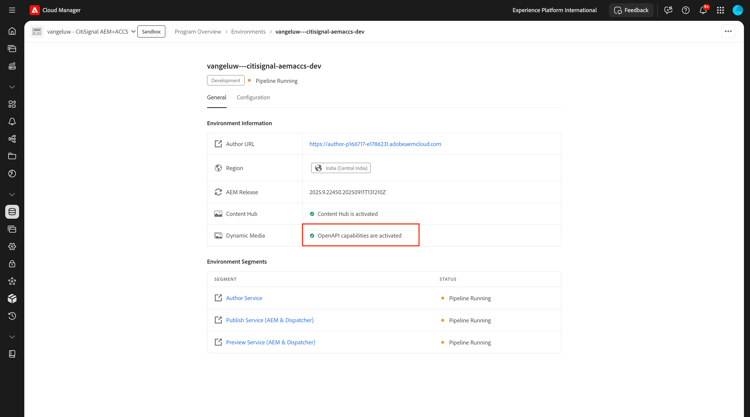Viewport: 750px width, 417px height.
Task: Open the history clock sidebar icon
Action: [12, 316]
